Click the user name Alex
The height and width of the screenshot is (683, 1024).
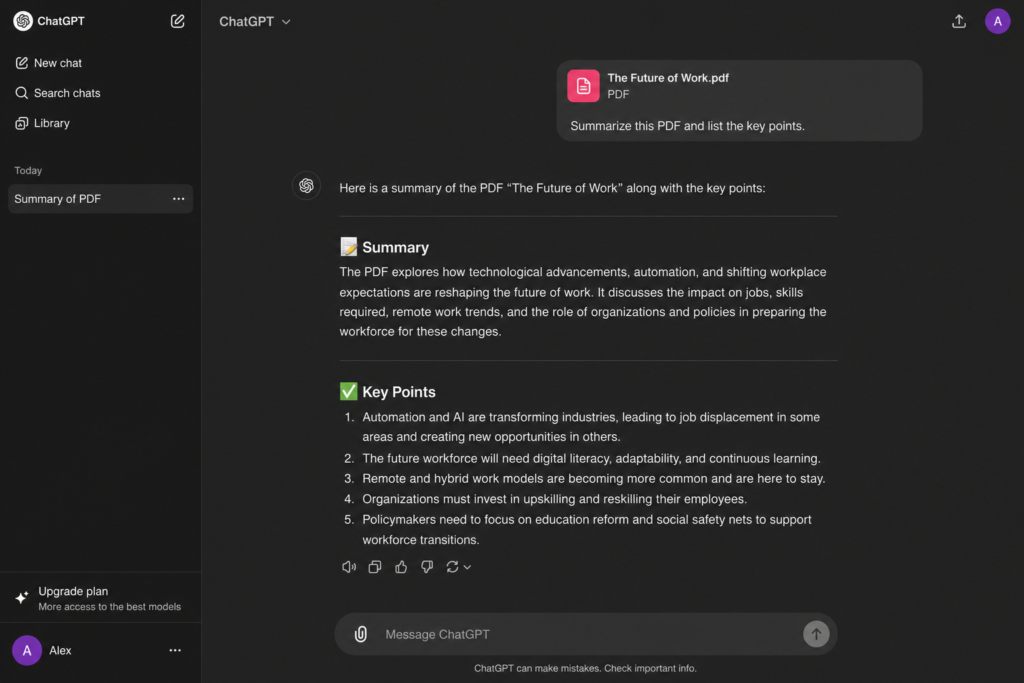click(x=60, y=650)
